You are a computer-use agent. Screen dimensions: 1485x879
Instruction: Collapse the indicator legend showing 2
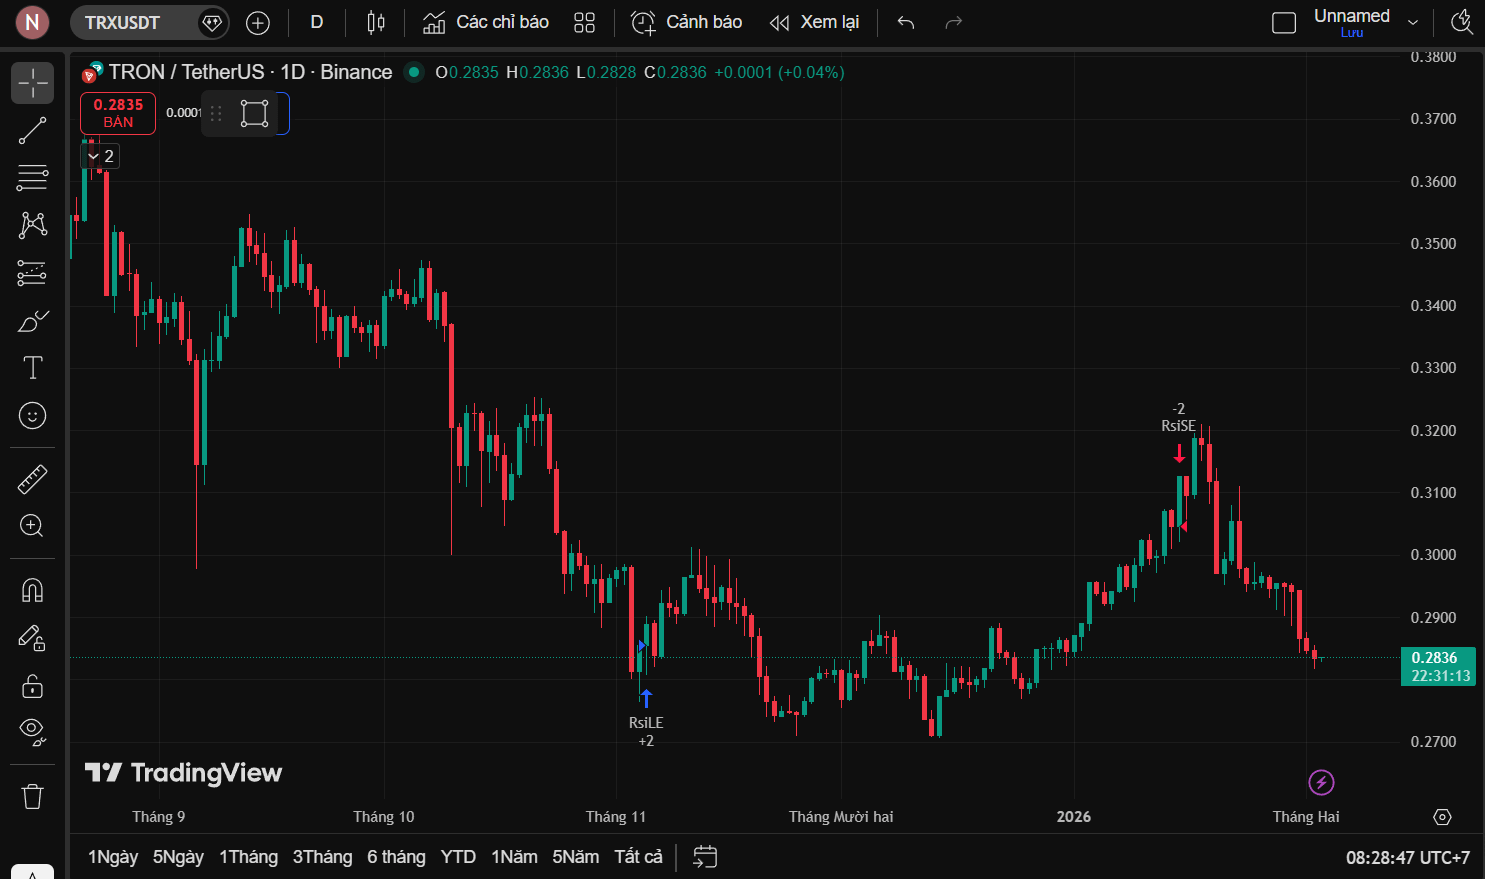click(x=100, y=156)
